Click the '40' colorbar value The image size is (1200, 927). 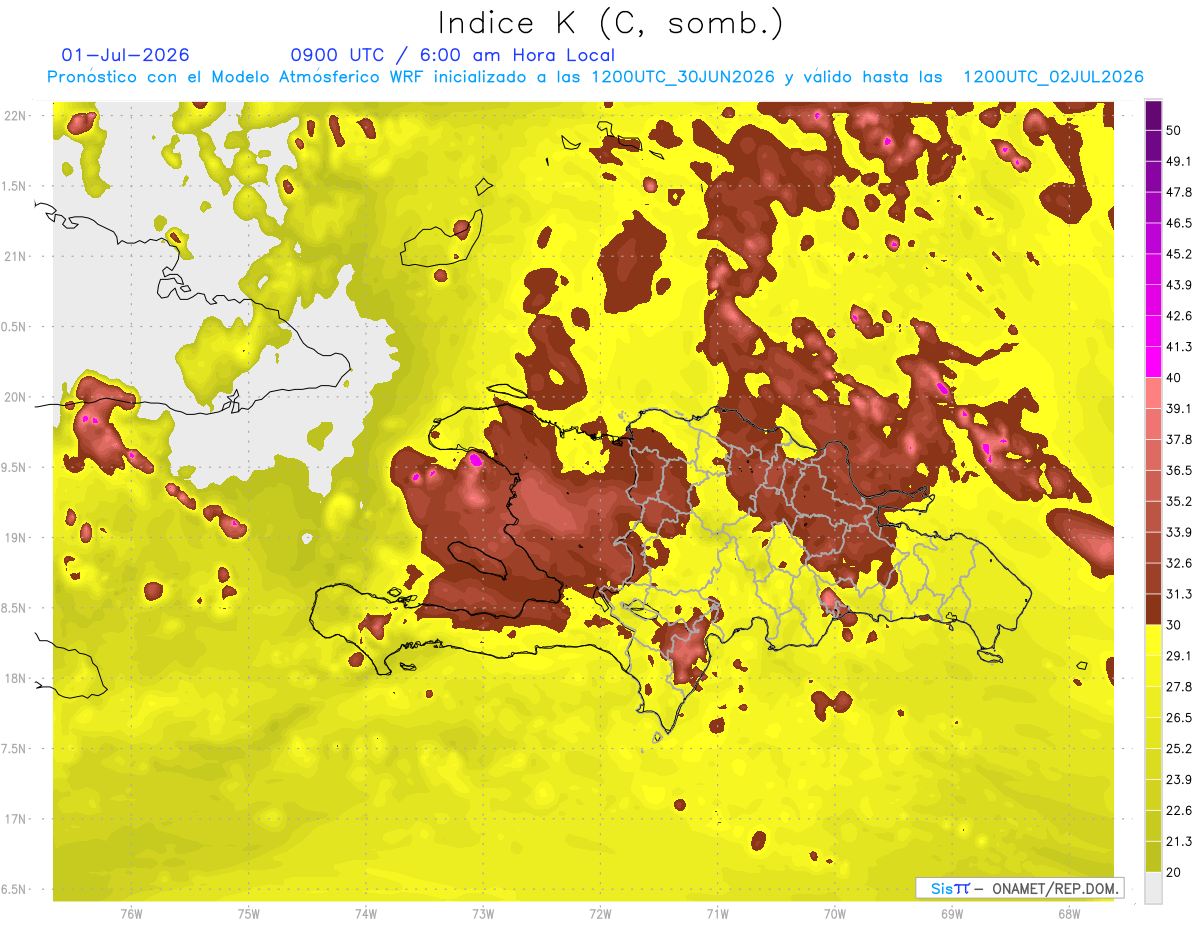pyautogui.click(x=1173, y=378)
